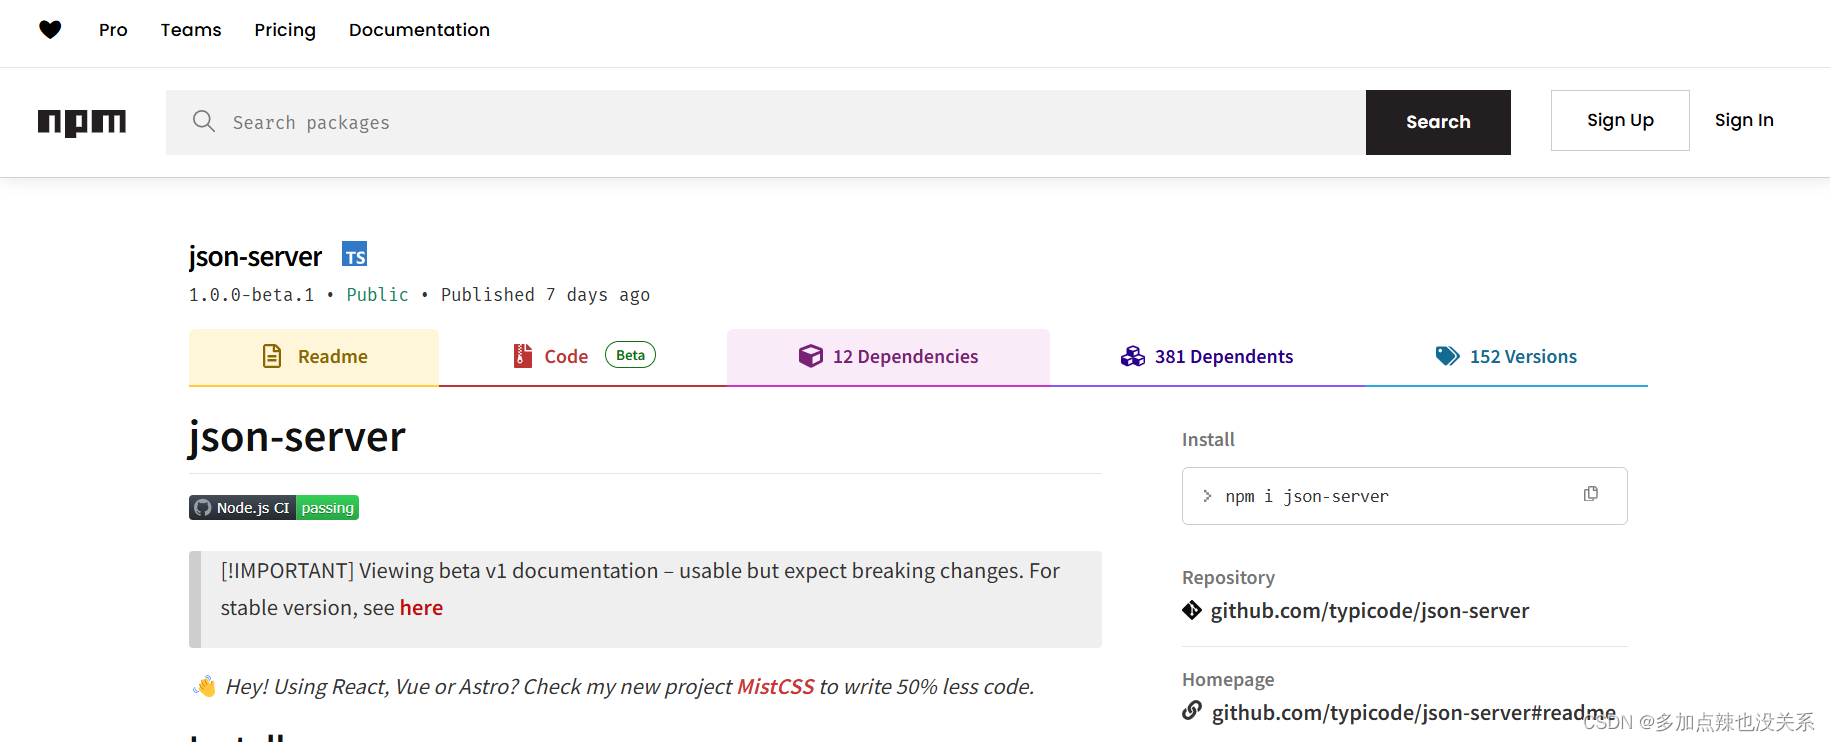Click the Sign In link
This screenshot has height=742, width=1830.
pyautogui.click(x=1744, y=120)
